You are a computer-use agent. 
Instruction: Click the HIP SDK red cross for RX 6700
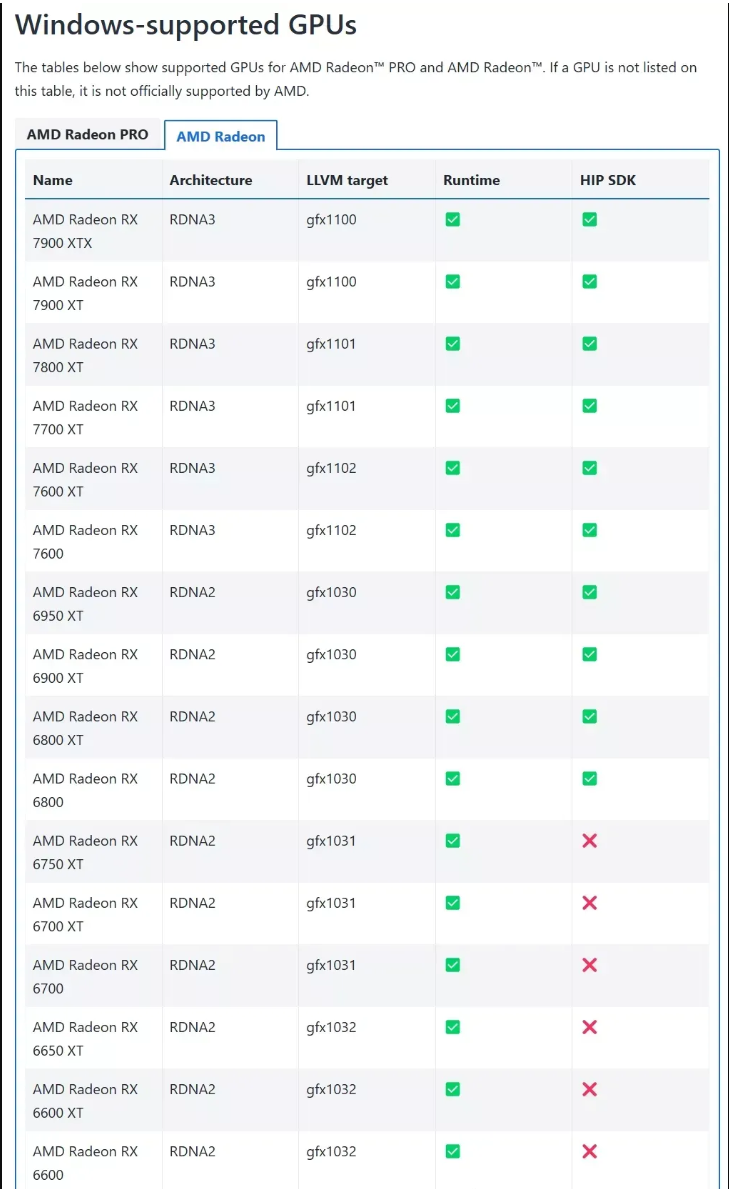coord(589,965)
